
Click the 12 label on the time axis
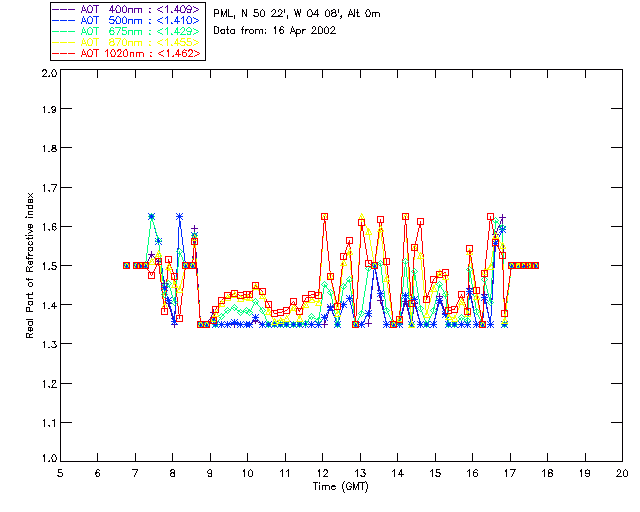coord(322,473)
